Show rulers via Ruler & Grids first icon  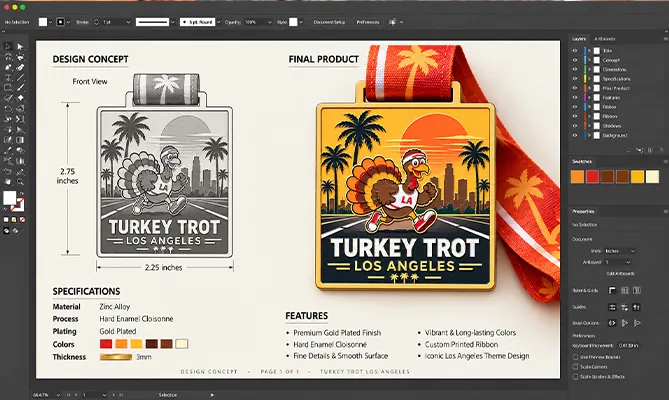(x=612, y=290)
